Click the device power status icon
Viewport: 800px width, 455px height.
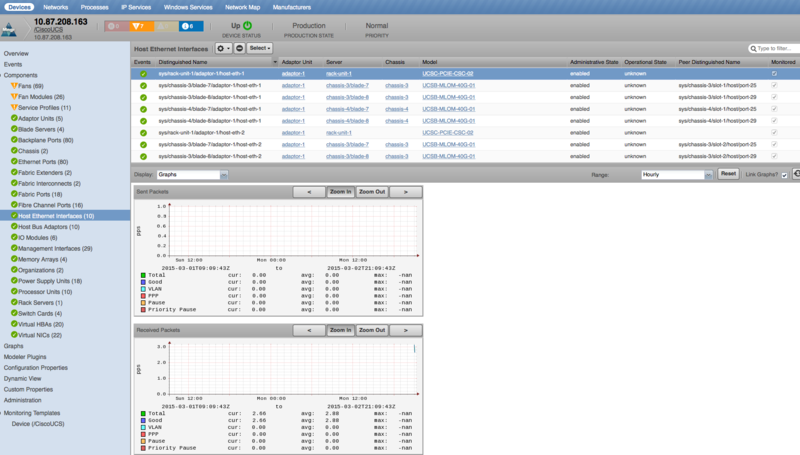point(247,26)
